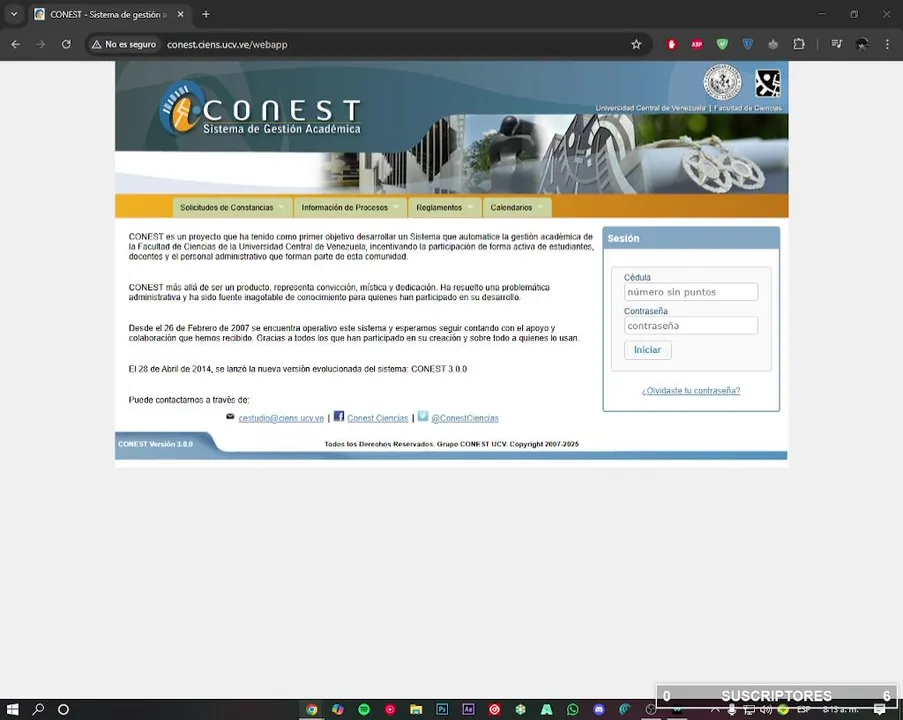Expand the Información de Procesos dropdown arrow
Viewport: 903px width, 720px height.
coord(396,207)
